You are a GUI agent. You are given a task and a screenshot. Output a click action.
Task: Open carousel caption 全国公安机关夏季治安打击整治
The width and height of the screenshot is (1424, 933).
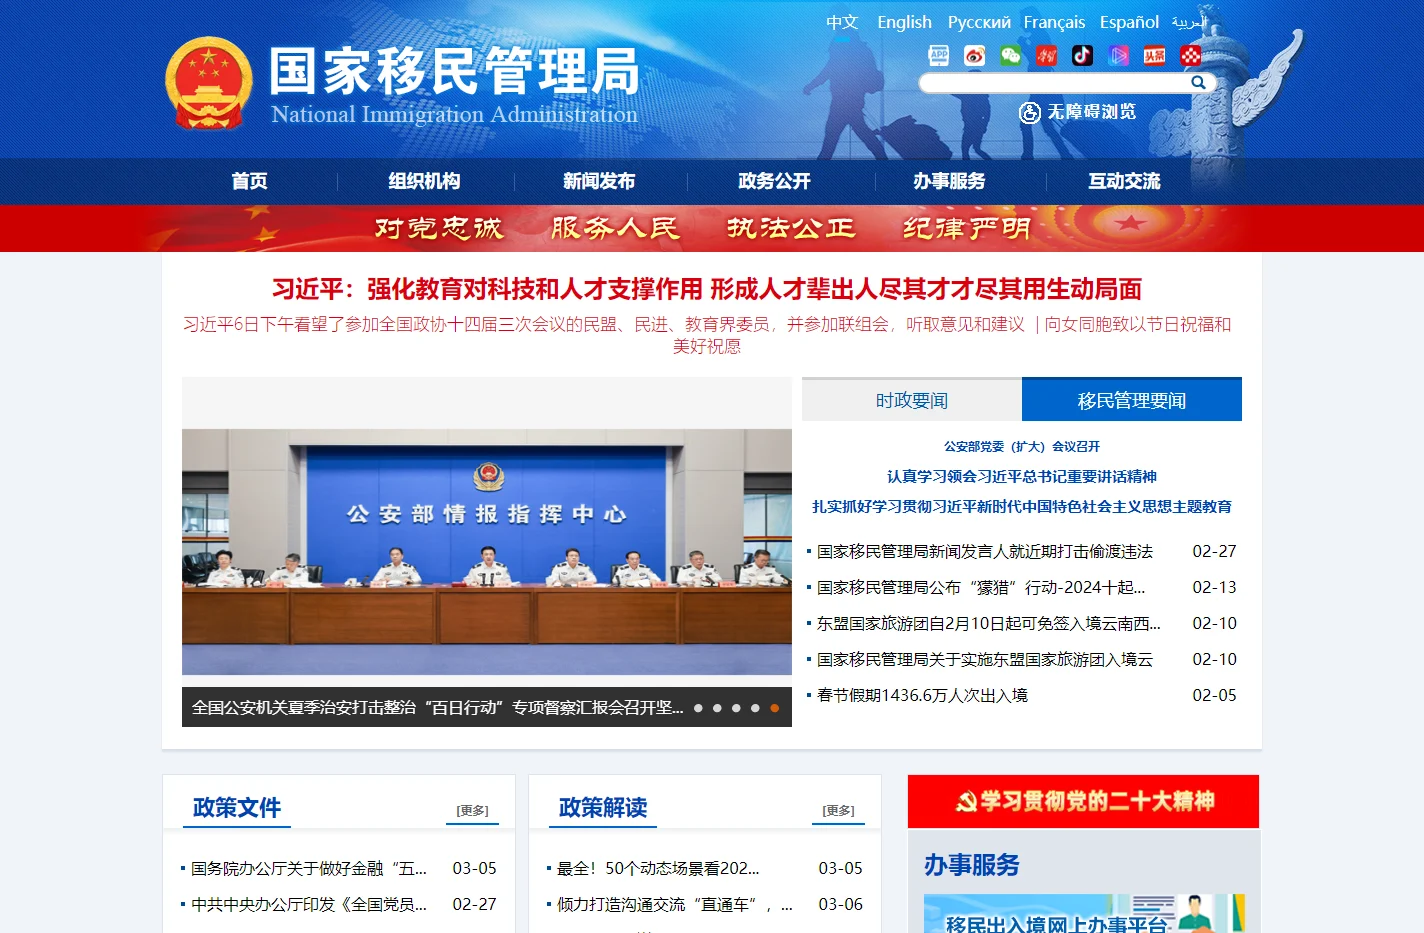tap(437, 708)
